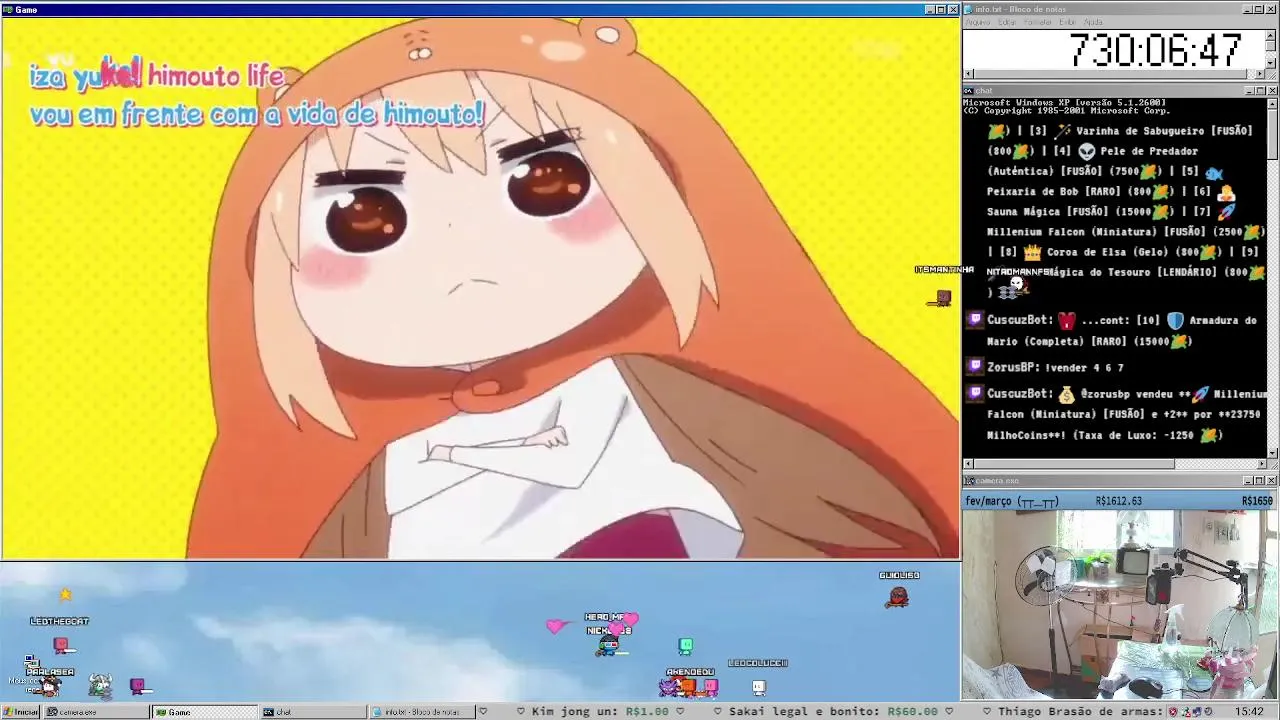The width and height of the screenshot is (1280, 720).
Task: Click the 'fev/março' label in camera window
Action: tap(989, 501)
